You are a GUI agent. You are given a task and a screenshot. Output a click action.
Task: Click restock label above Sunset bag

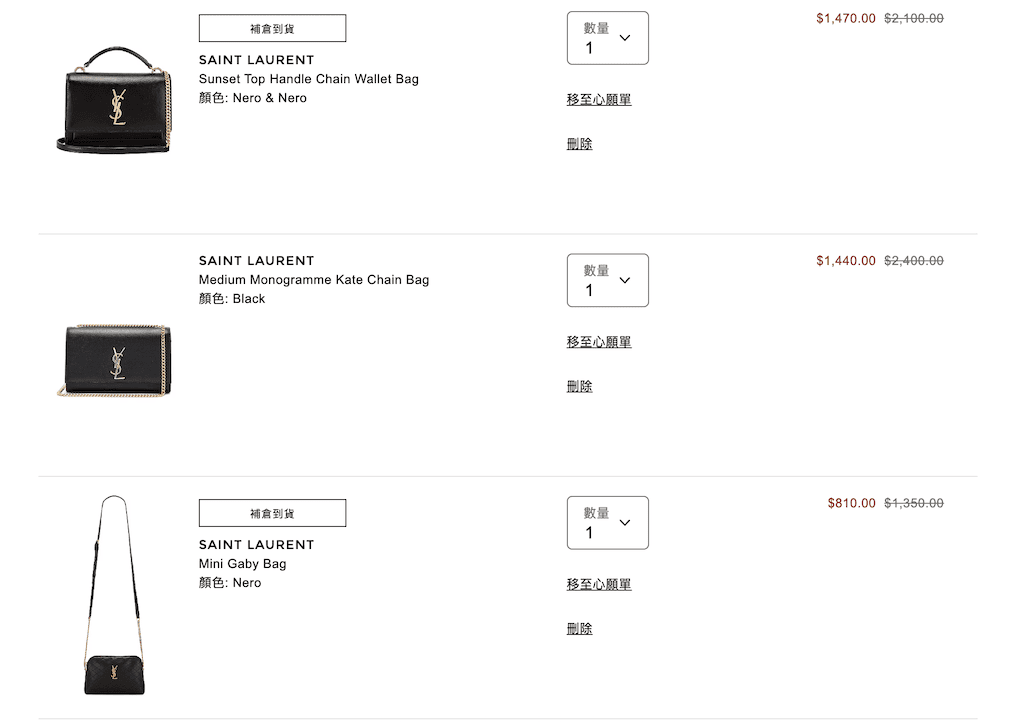pos(272,28)
